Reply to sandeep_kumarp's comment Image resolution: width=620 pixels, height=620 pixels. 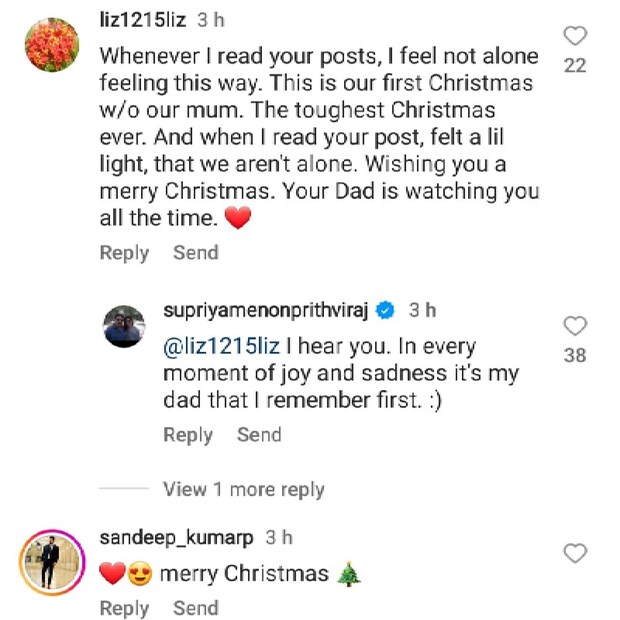coord(124,608)
